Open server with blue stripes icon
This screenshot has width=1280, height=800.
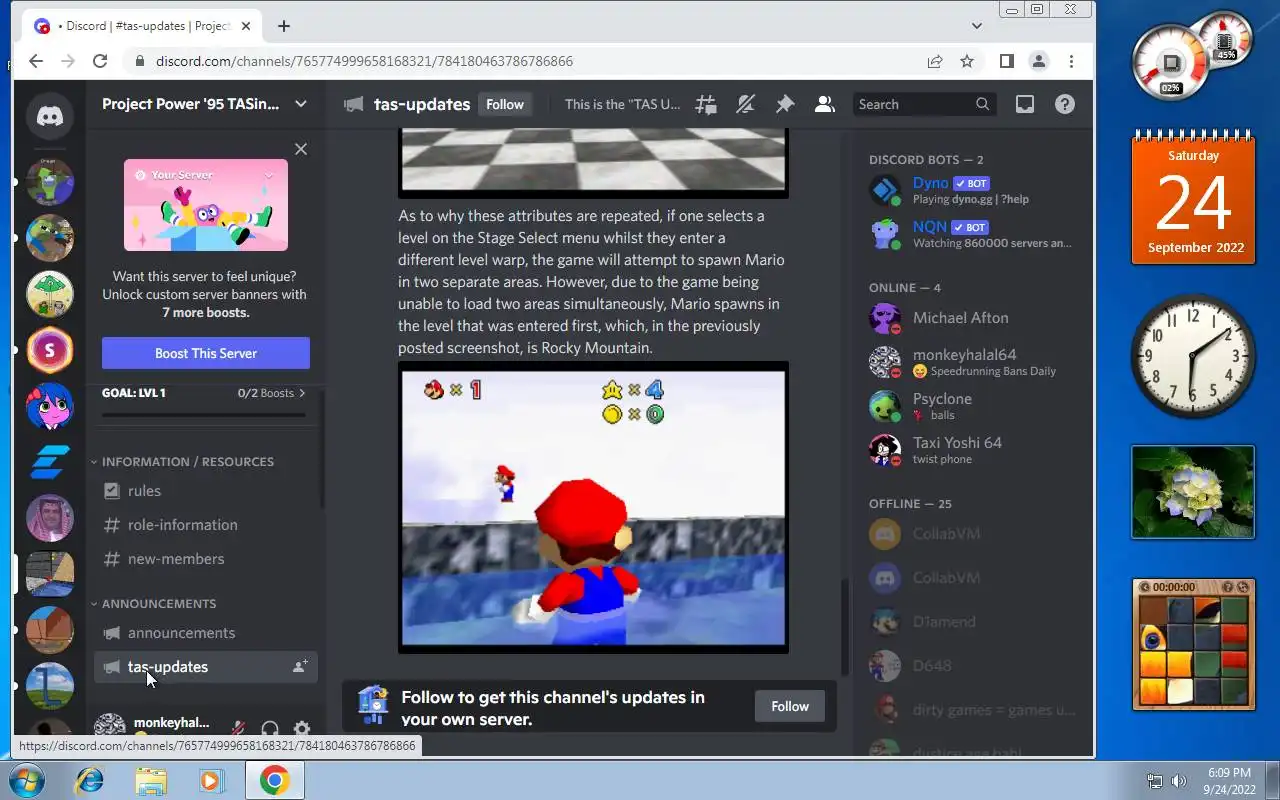pos(49,462)
